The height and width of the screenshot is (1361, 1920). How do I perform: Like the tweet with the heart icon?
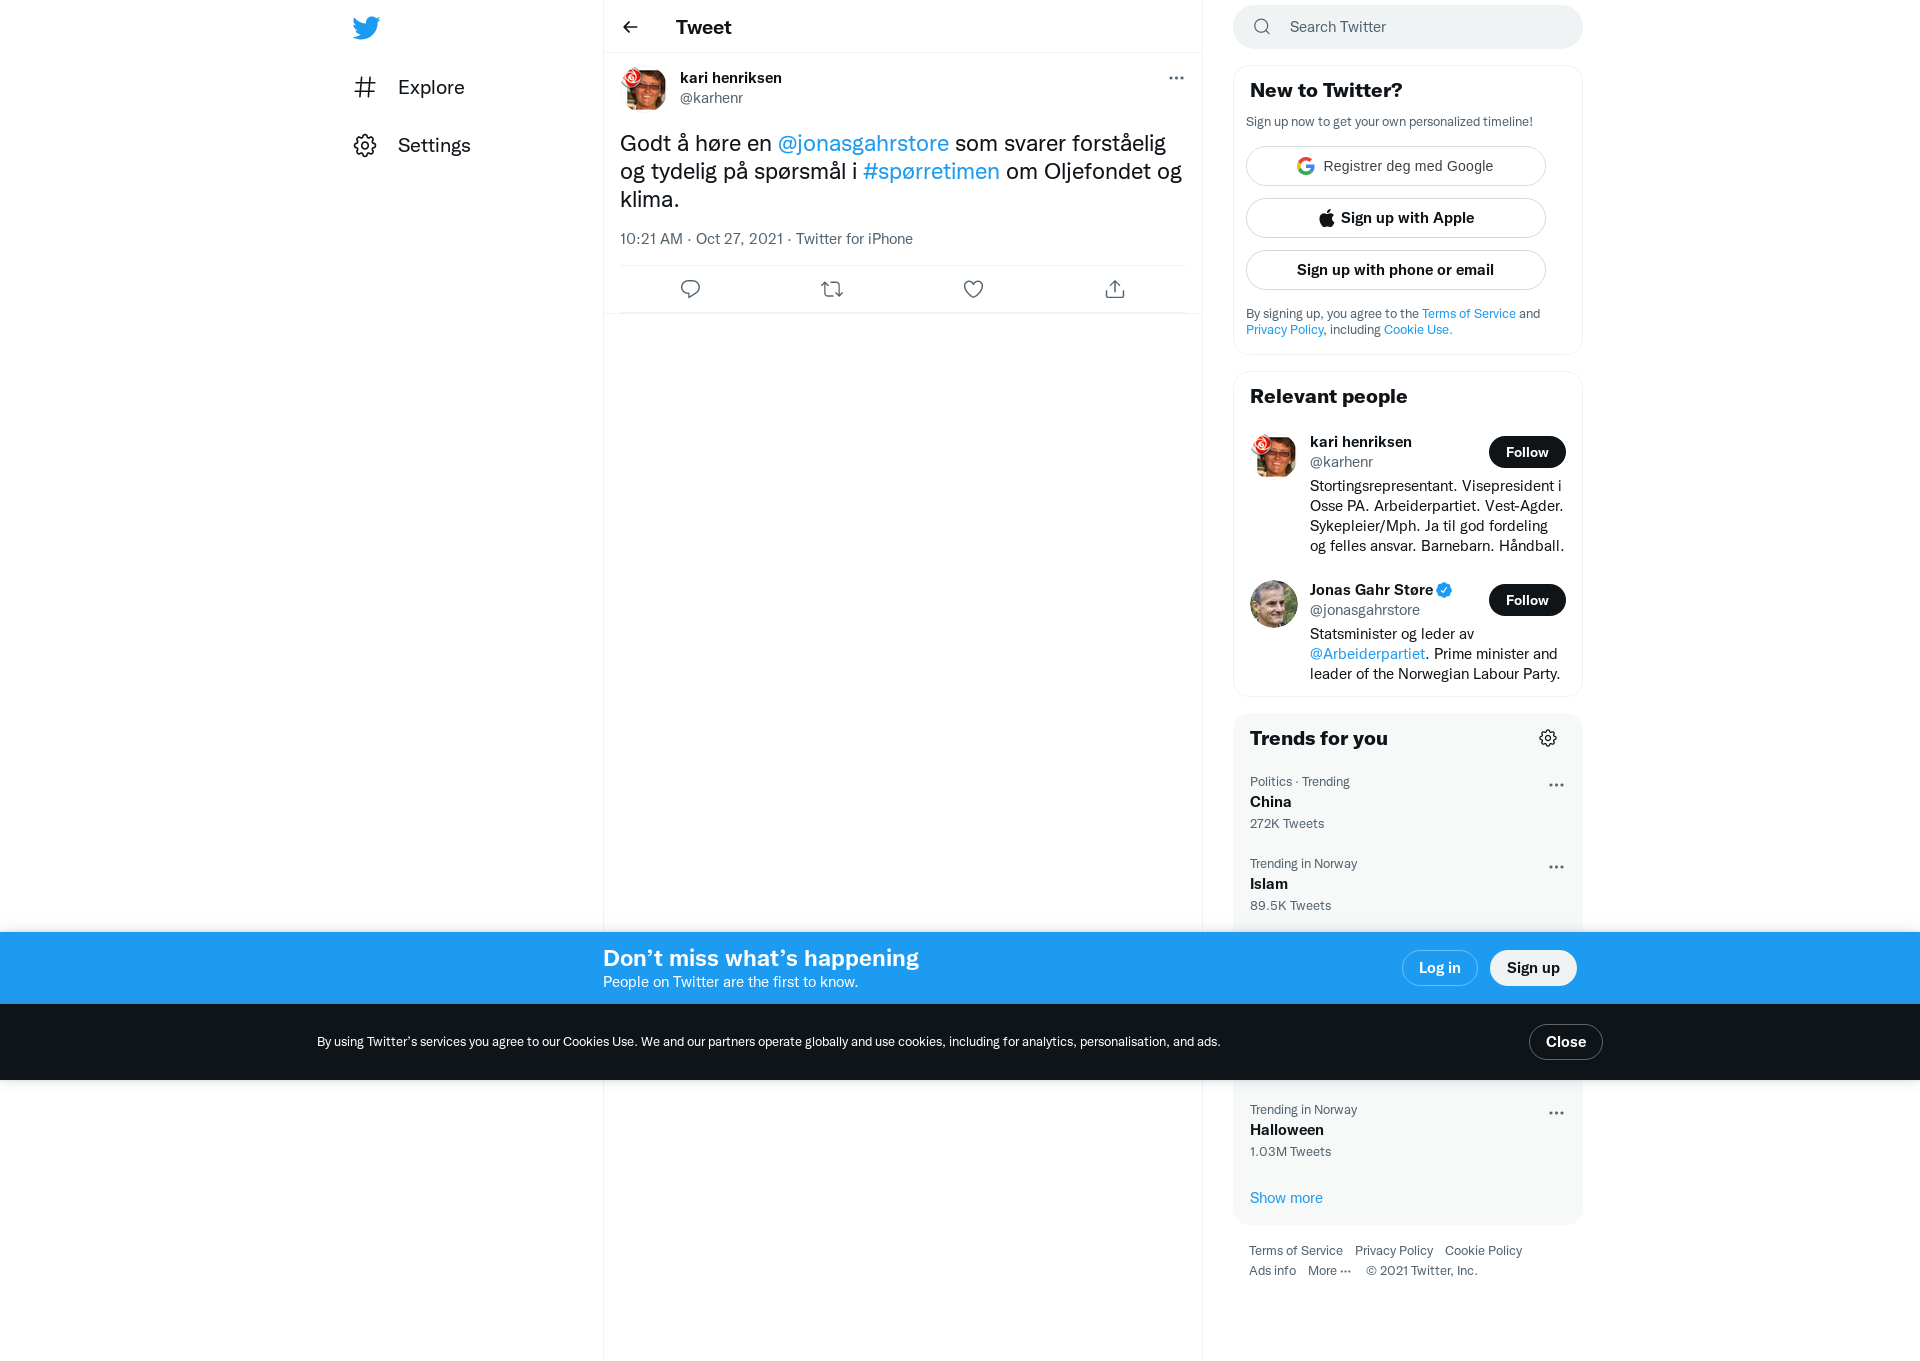[x=973, y=289]
